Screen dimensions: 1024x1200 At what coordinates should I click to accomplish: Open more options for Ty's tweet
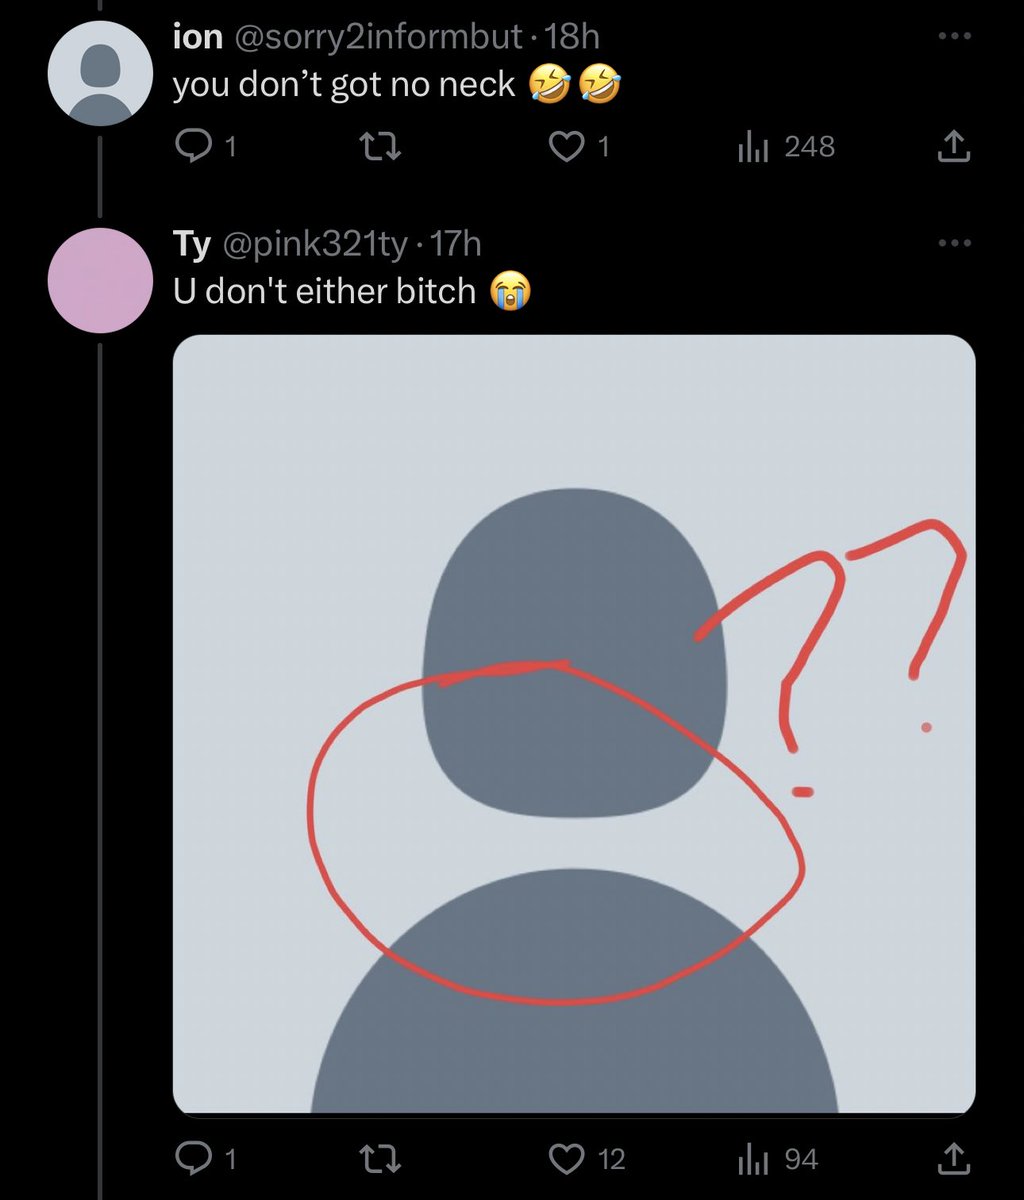[x=953, y=243]
